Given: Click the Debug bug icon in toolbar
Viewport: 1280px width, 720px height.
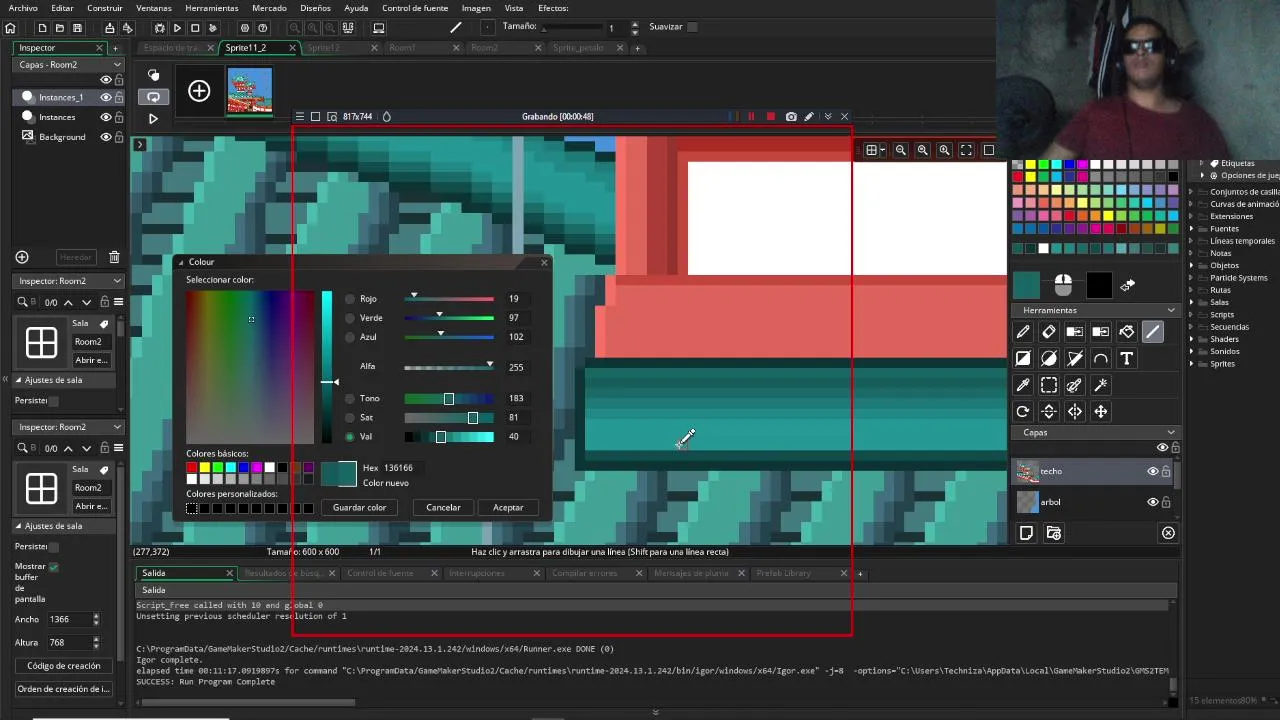Looking at the screenshot, I should coord(159,28).
